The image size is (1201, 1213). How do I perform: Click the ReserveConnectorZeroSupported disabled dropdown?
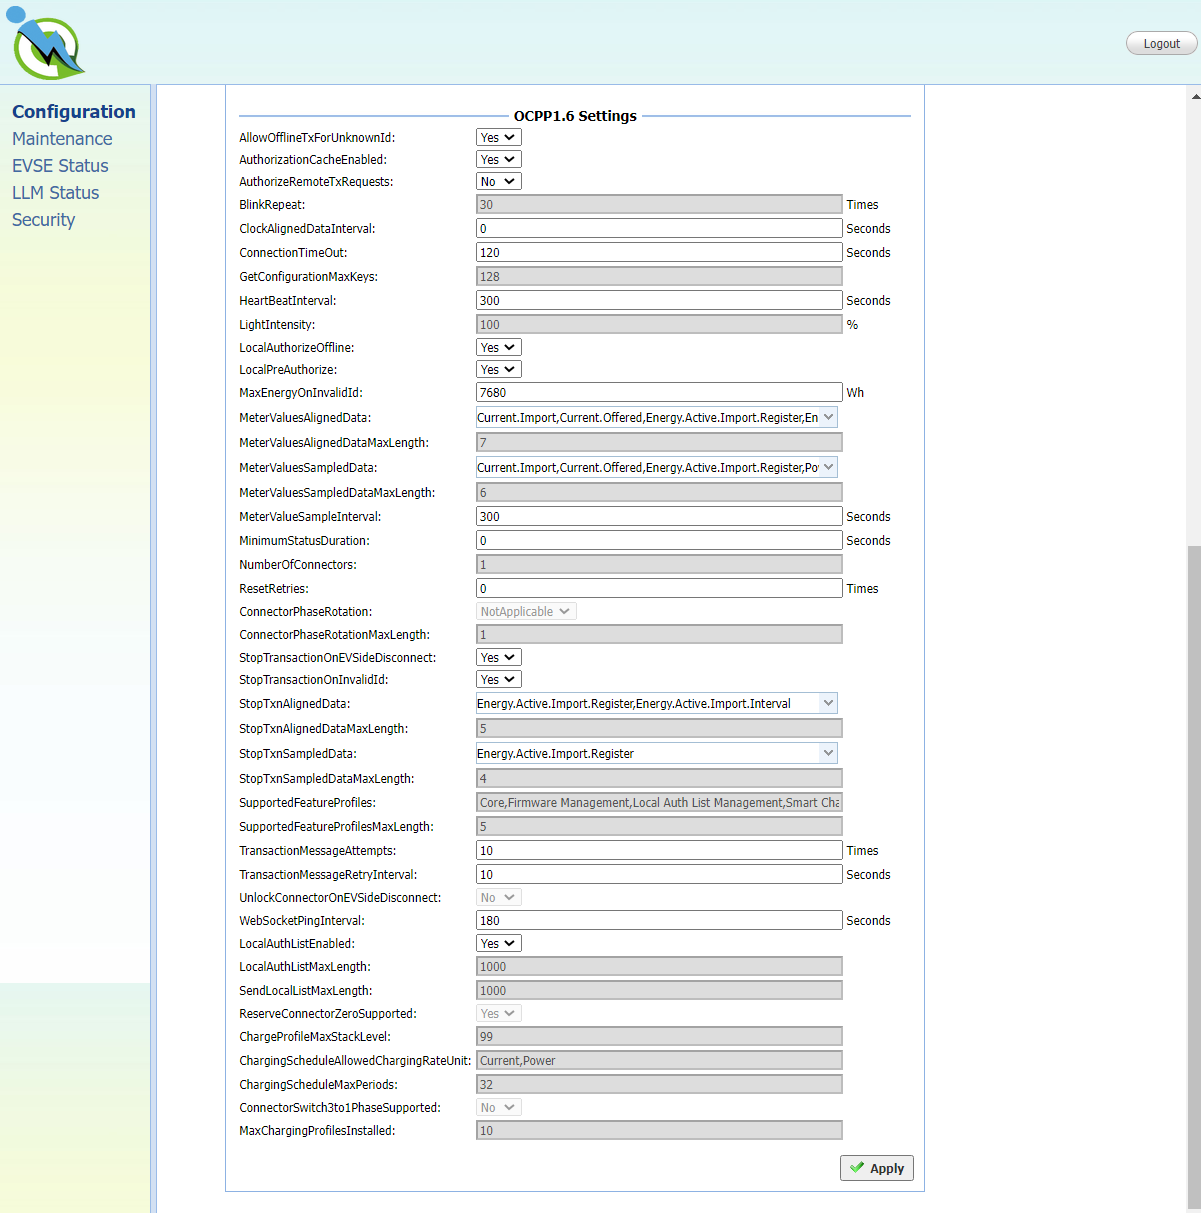[x=499, y=1014]
